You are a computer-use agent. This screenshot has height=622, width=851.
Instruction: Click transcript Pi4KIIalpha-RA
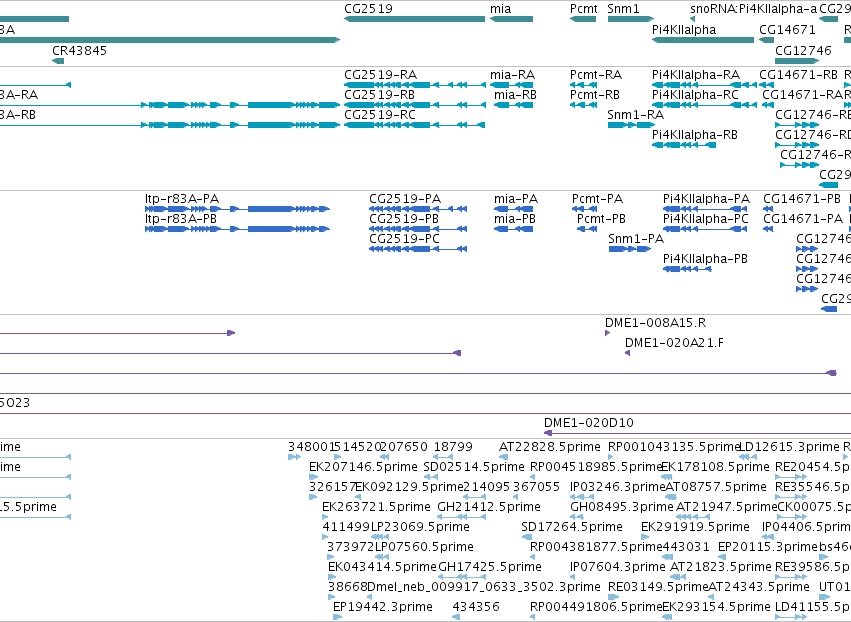click(696, 74)
